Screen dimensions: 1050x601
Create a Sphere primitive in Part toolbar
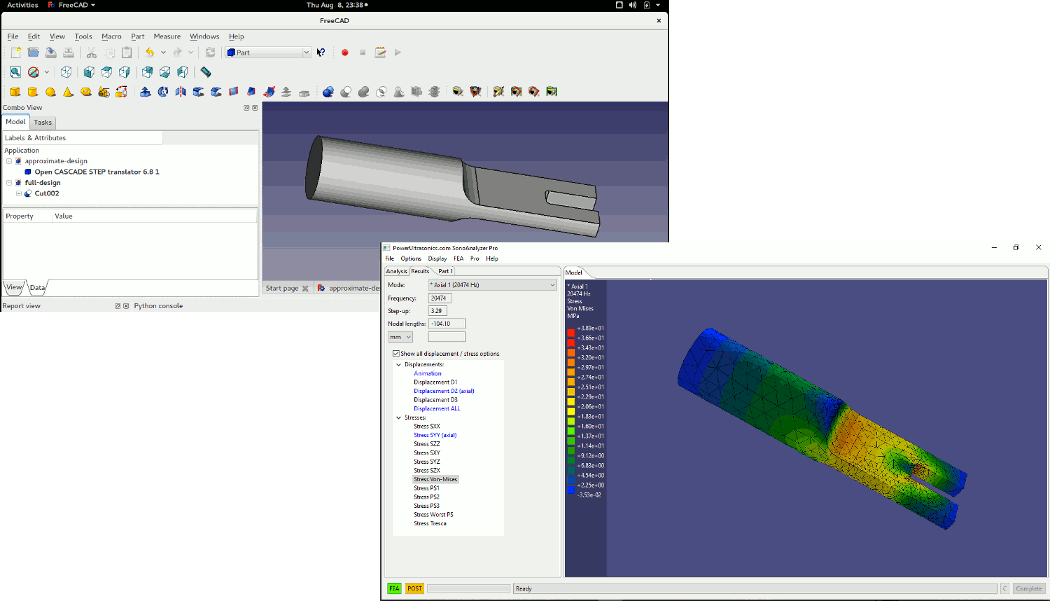coord(50,92)
